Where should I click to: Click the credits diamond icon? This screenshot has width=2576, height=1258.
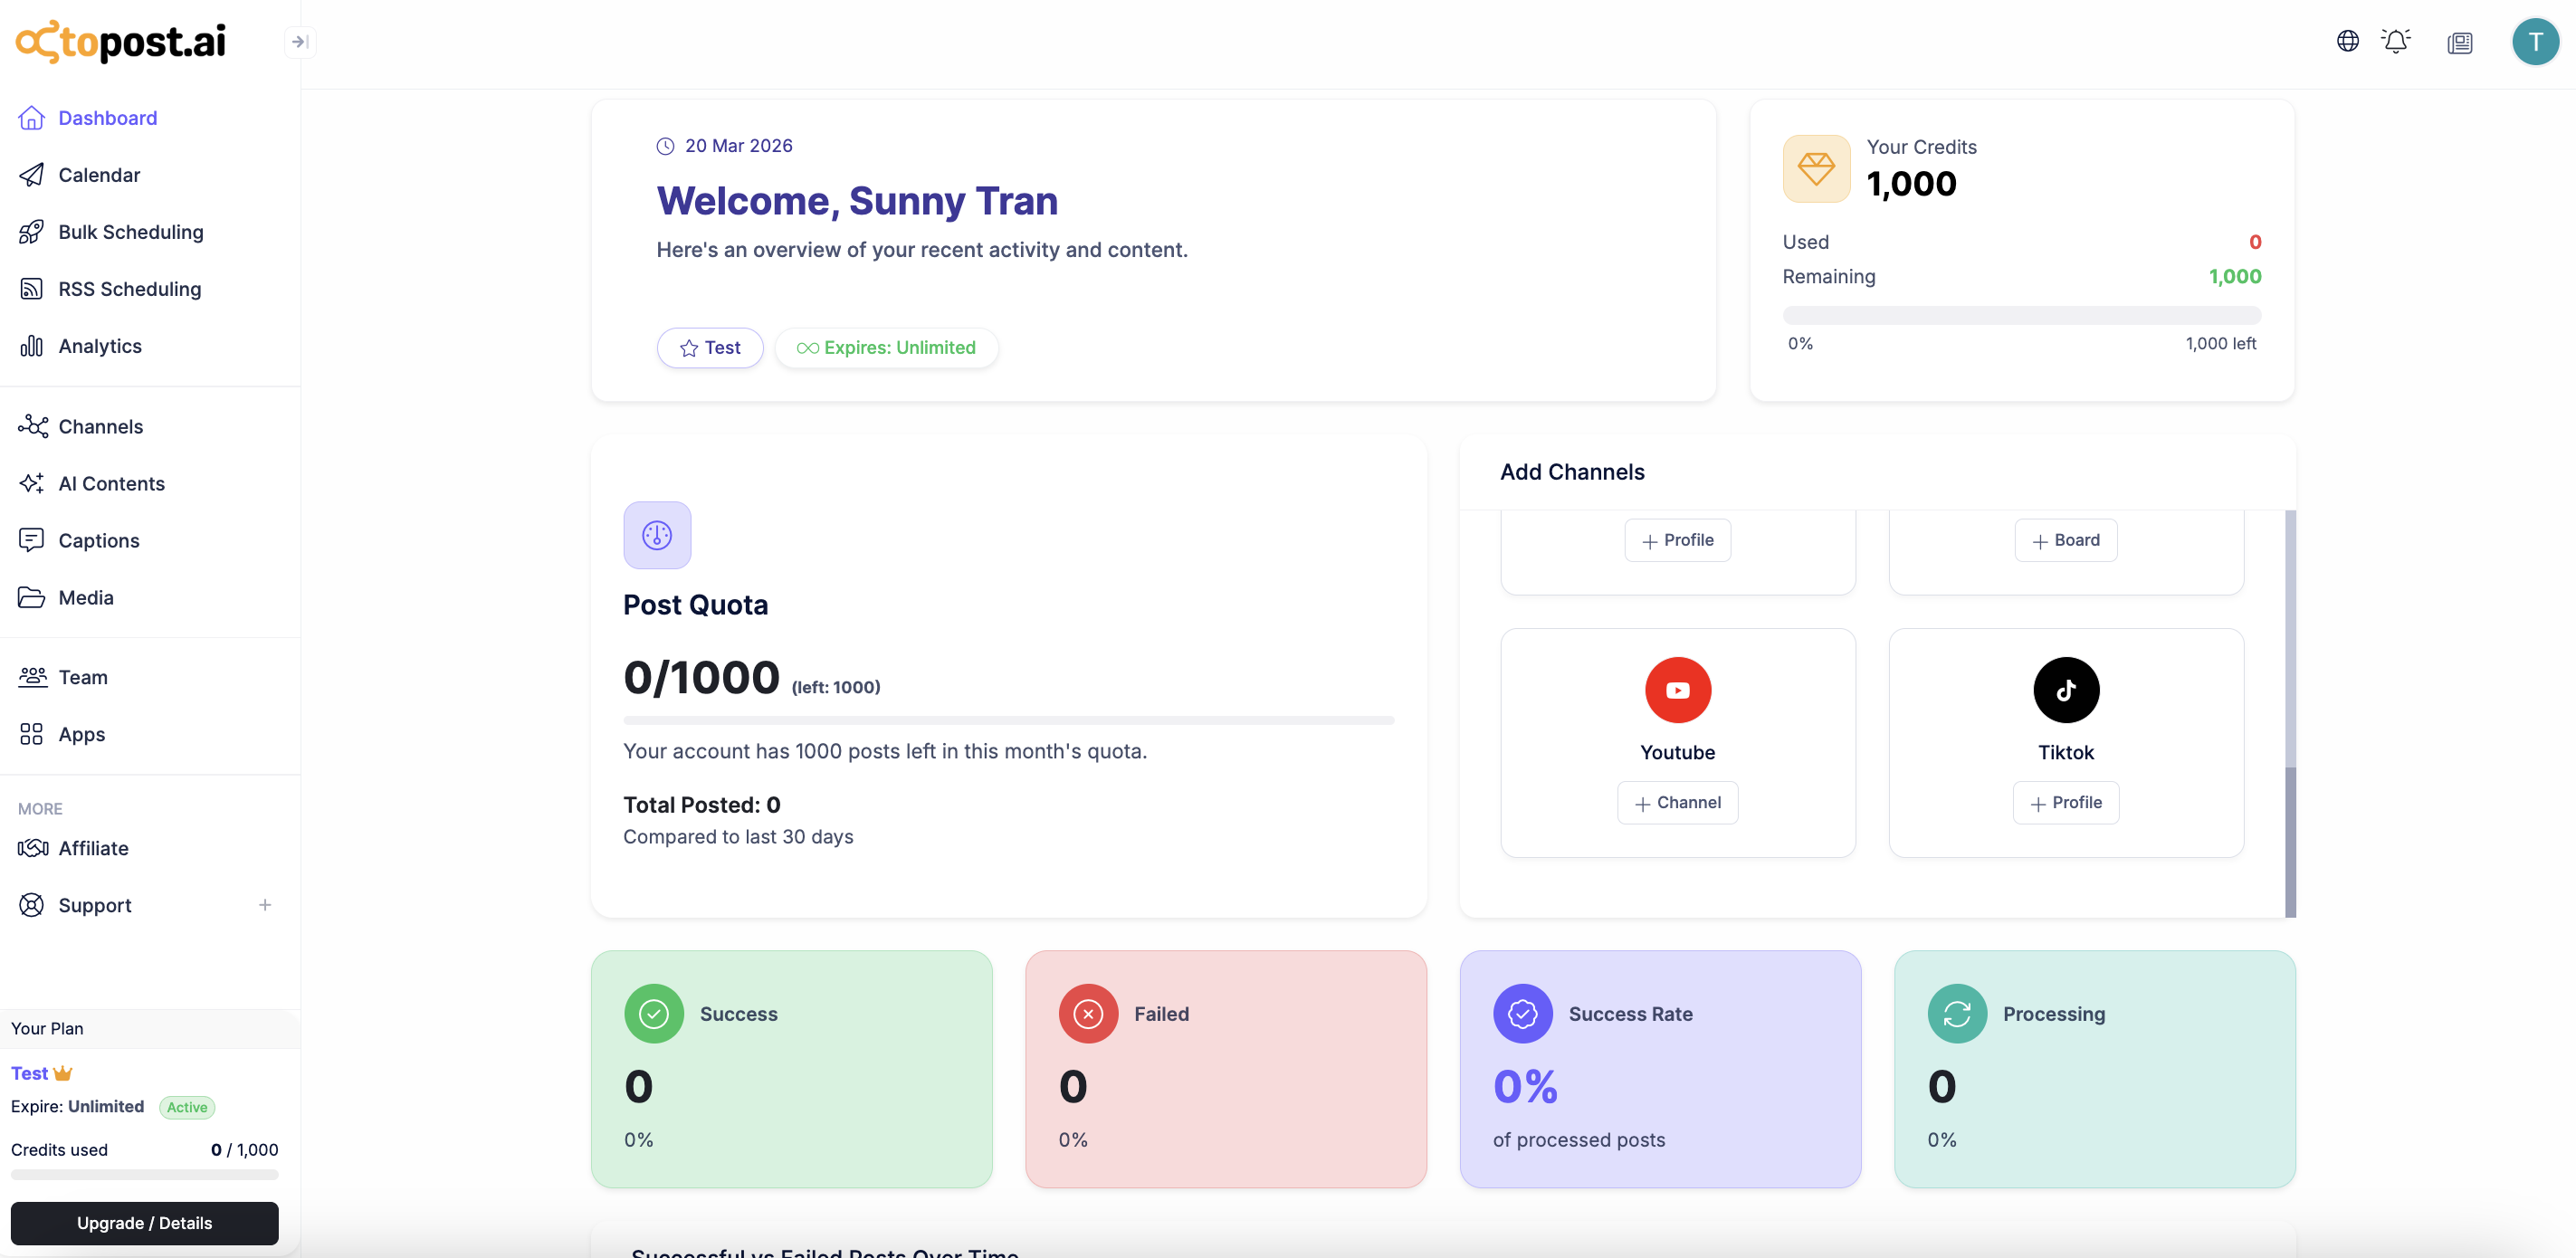1816,168
